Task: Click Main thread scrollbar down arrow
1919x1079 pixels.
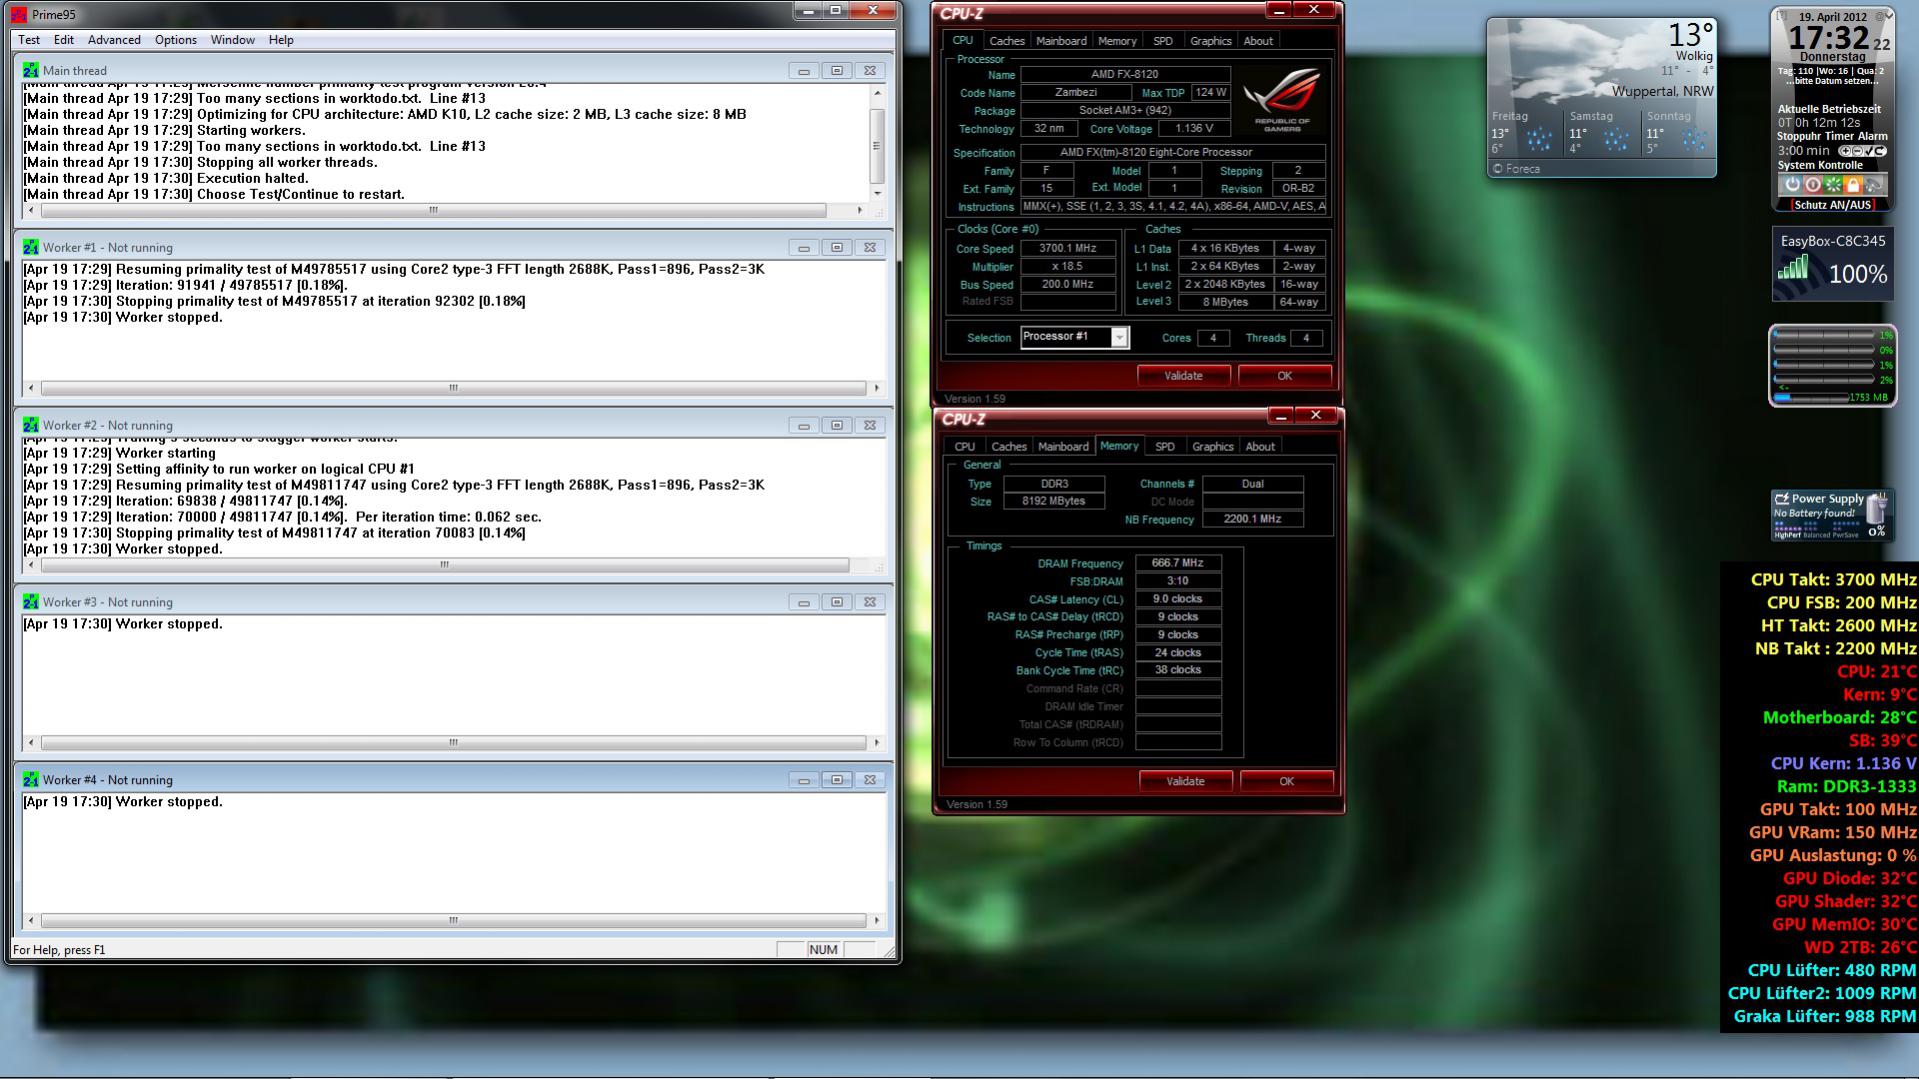Action: coord(877,193)
